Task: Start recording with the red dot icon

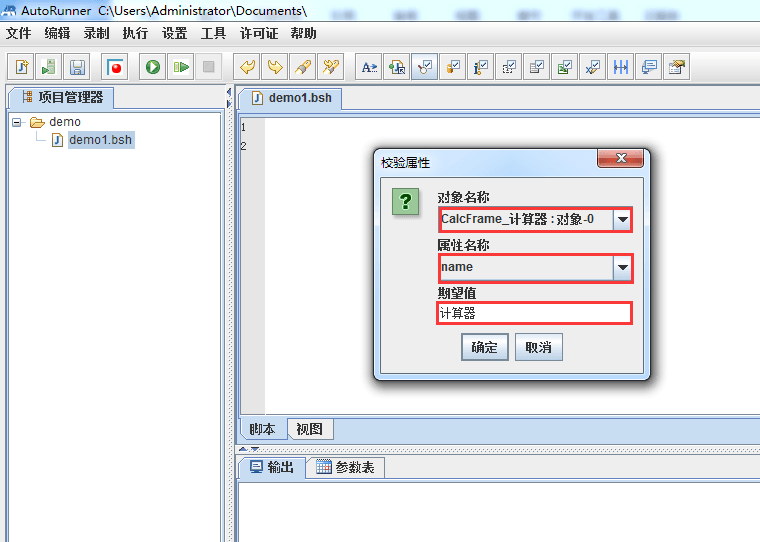Action: [115, 67]
